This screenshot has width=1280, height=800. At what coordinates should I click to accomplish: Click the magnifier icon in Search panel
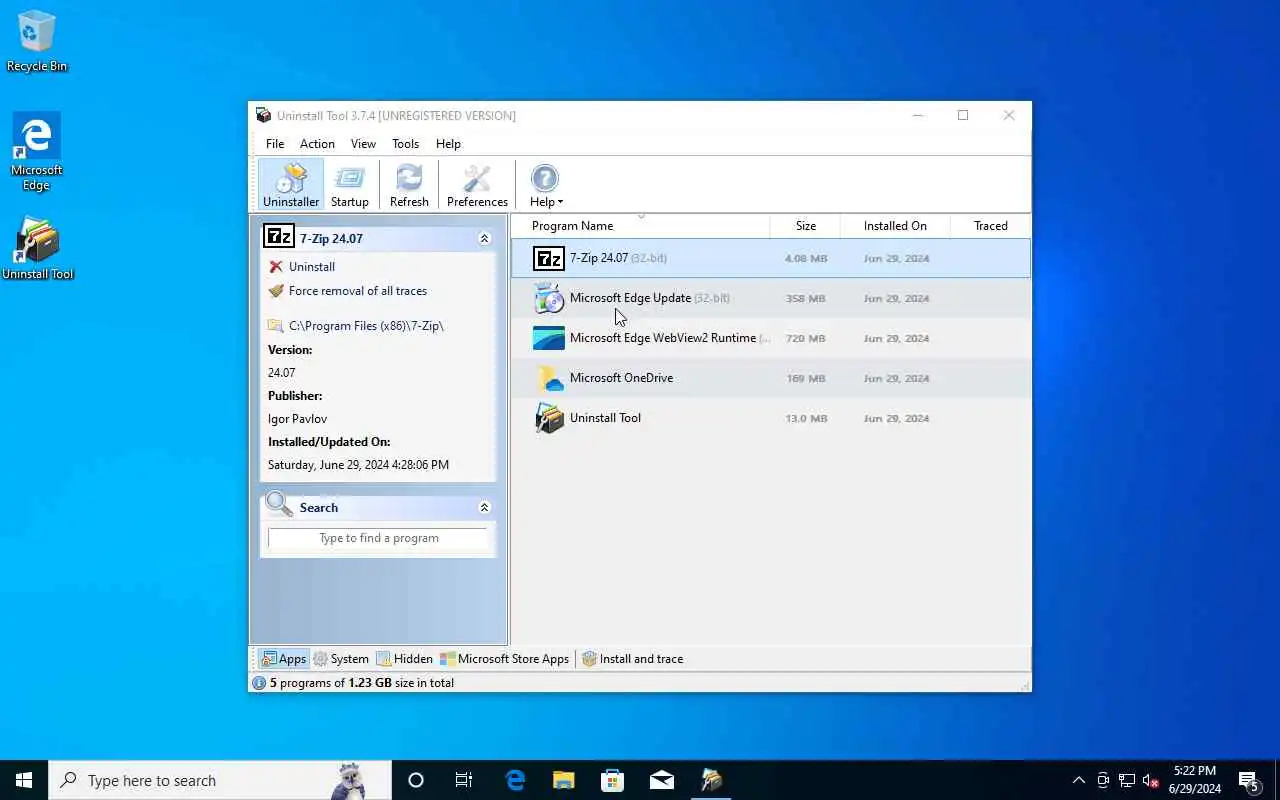coord(279,505)
